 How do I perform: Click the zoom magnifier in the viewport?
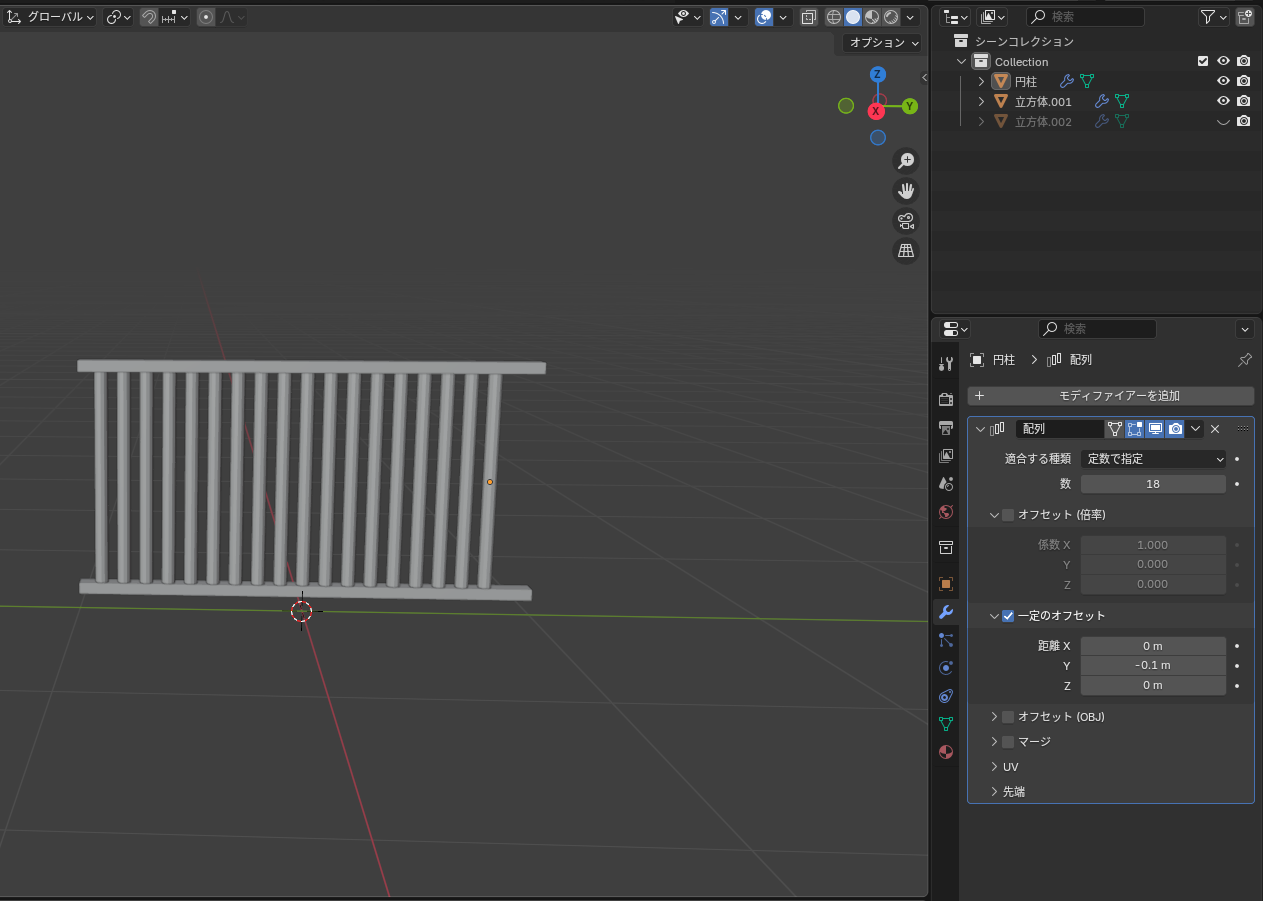coord(906,161)
